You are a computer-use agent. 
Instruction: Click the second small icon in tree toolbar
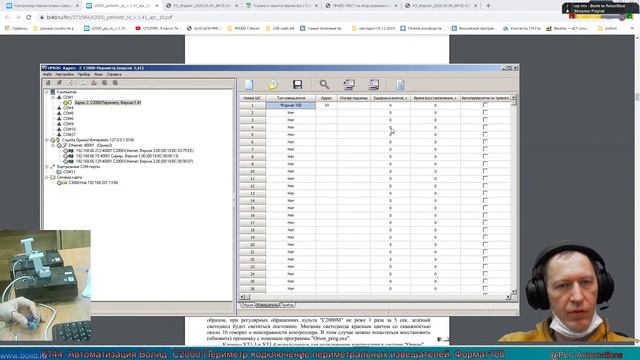point(59,83)
